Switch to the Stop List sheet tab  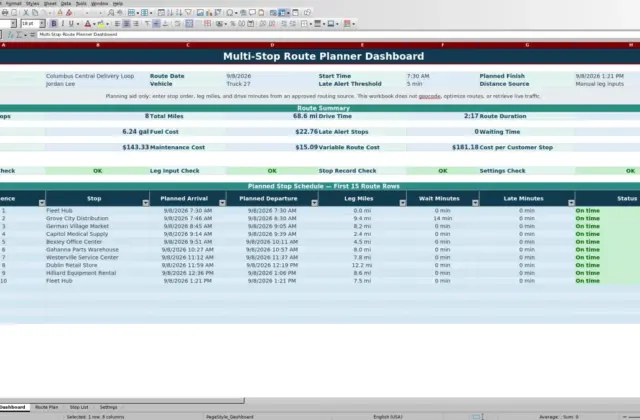coord(79,407)
